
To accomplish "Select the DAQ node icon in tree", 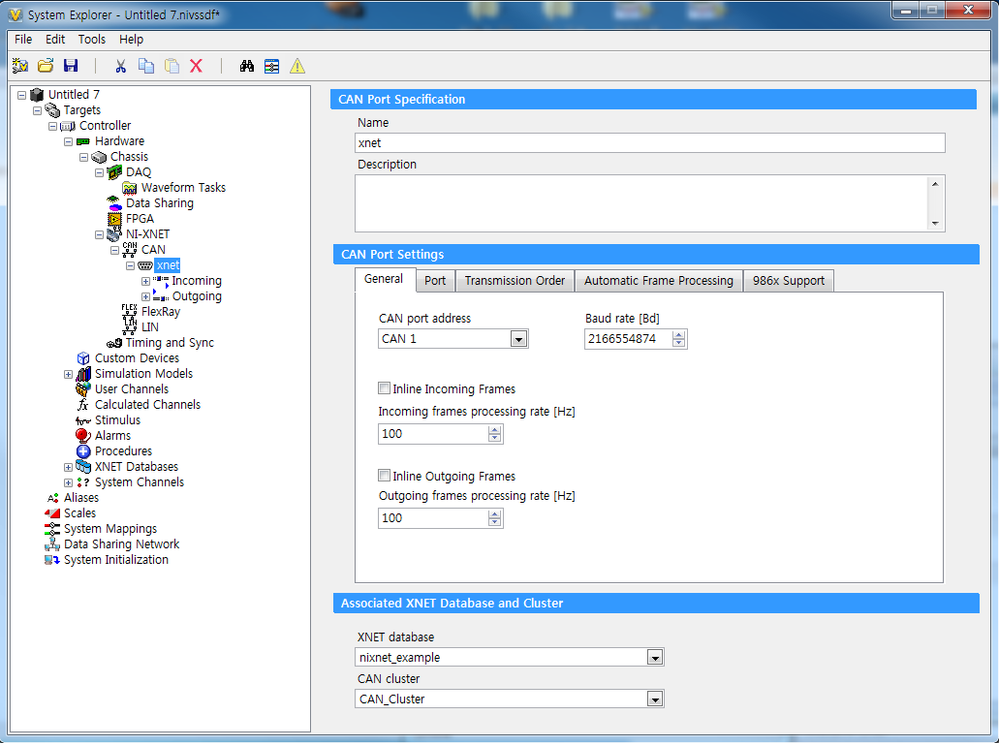I will 115,172.
